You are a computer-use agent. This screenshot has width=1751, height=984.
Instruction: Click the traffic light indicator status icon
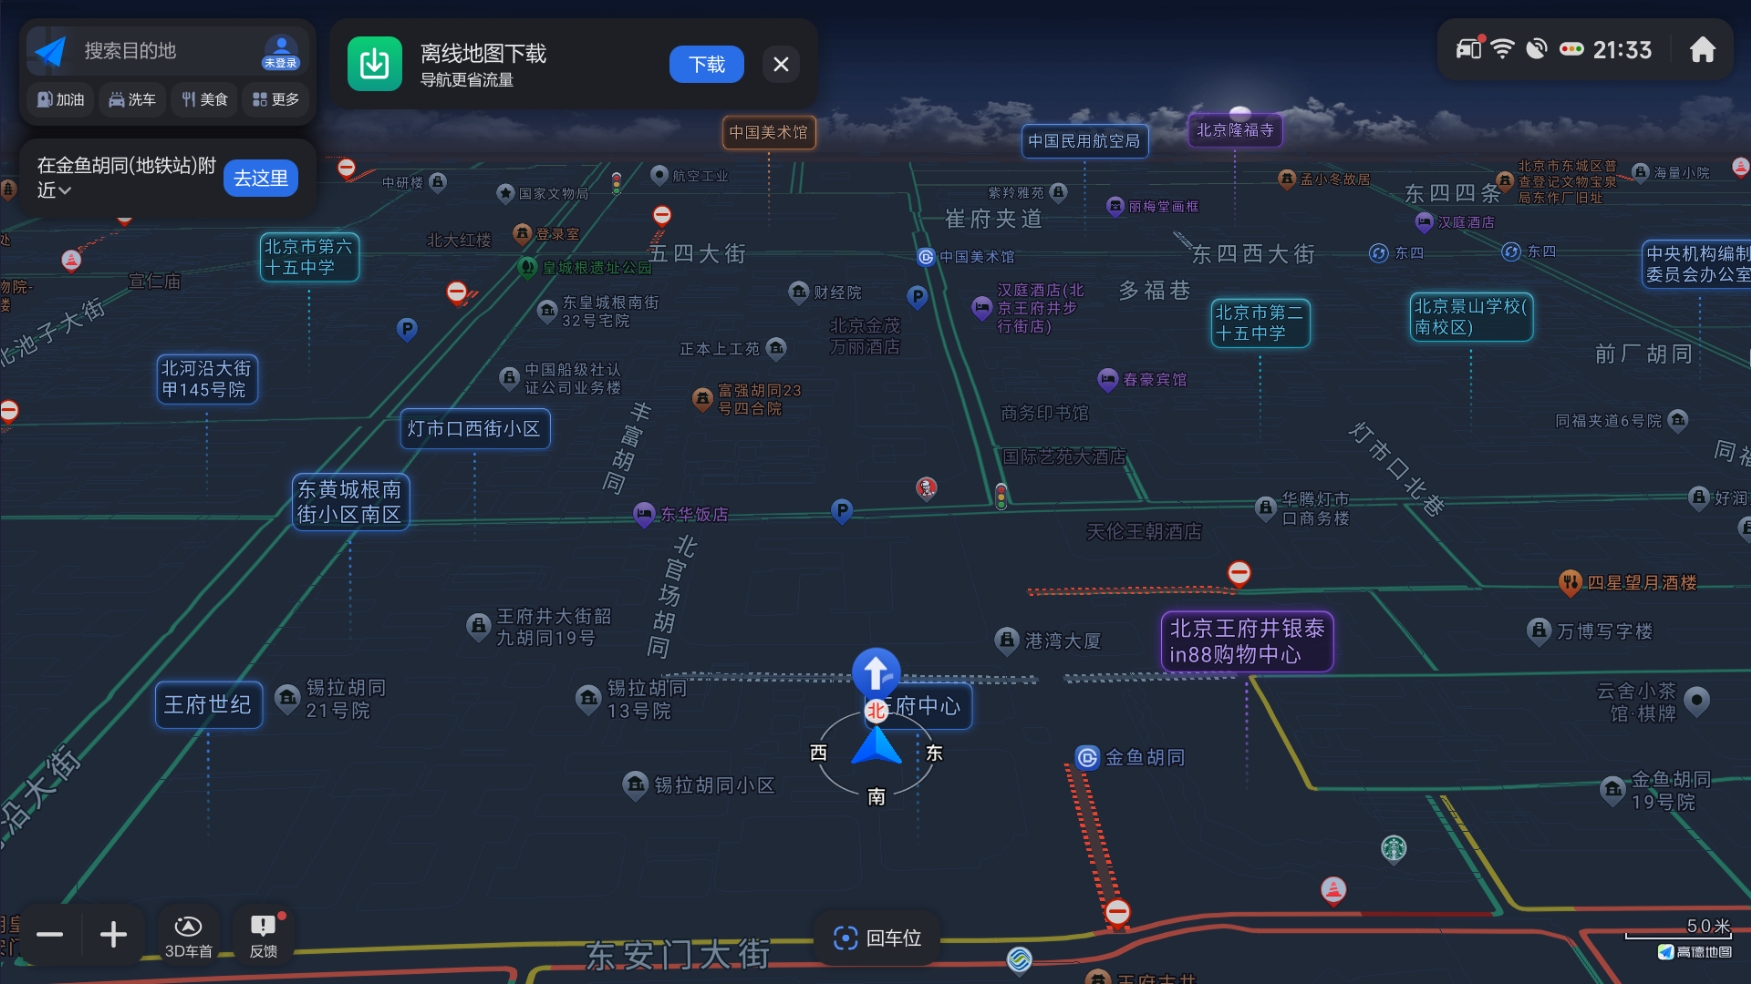[1571, 48]
